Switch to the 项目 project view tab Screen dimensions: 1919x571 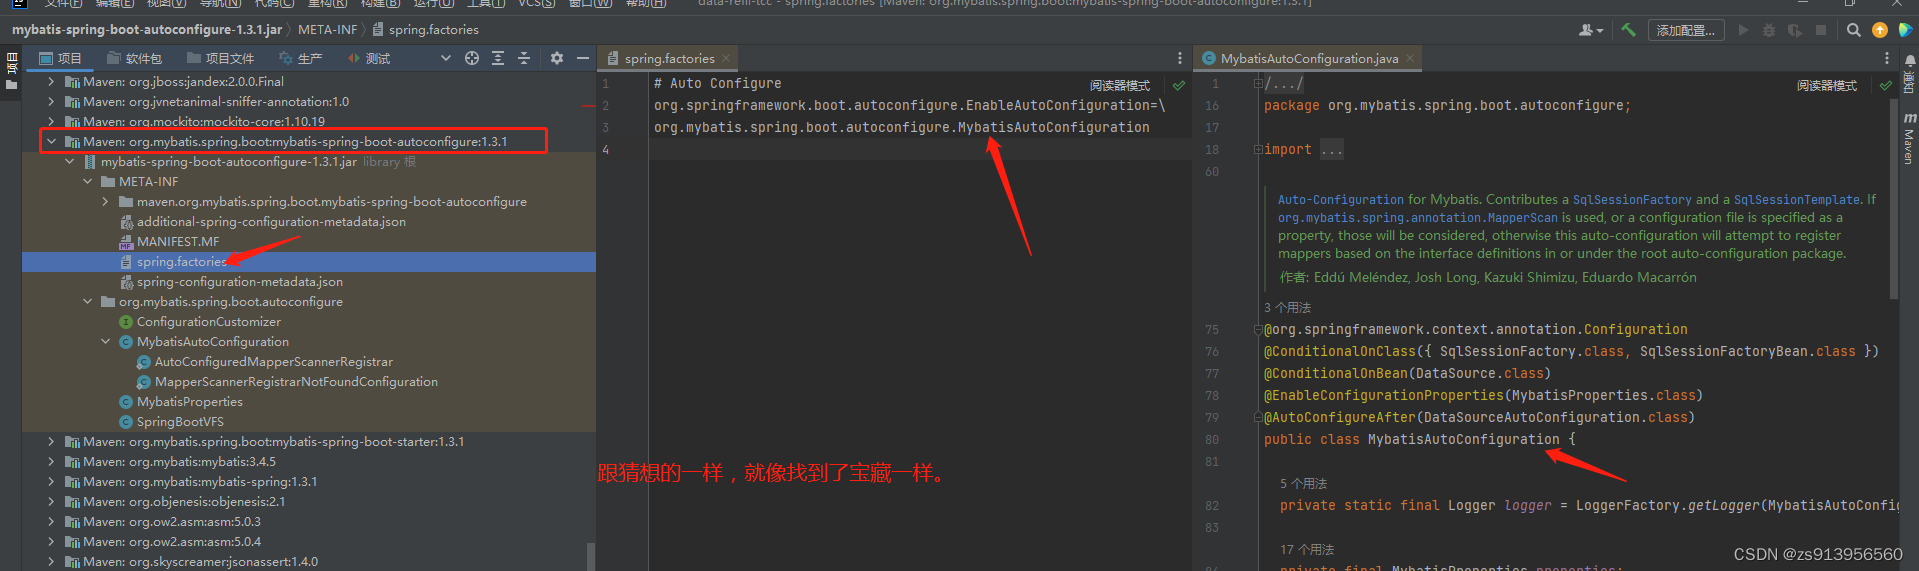[61, 58]
